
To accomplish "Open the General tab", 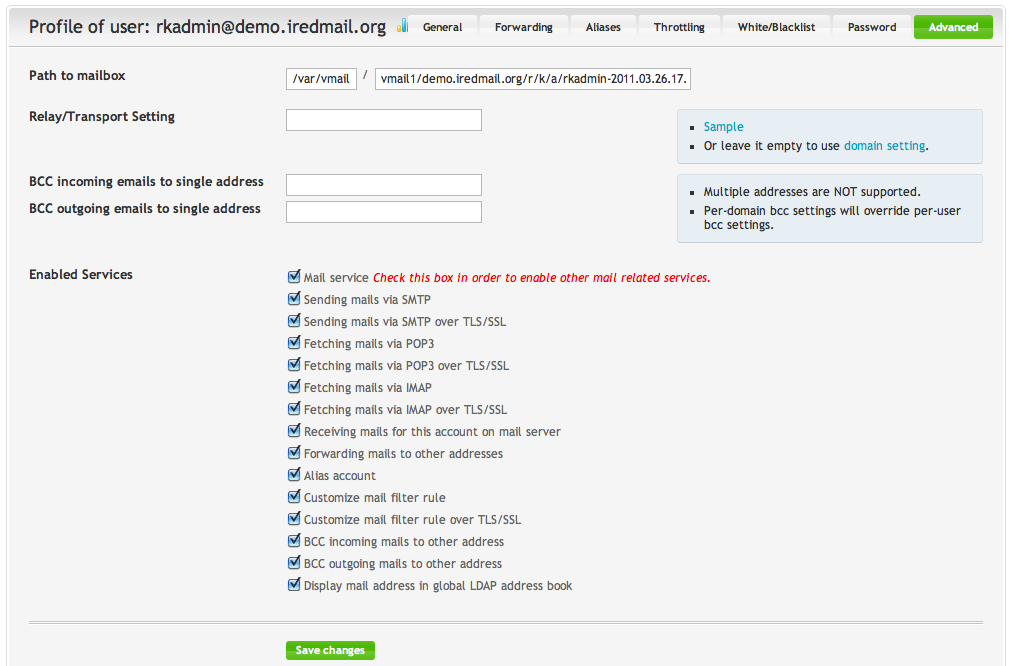I will point(442,27).
